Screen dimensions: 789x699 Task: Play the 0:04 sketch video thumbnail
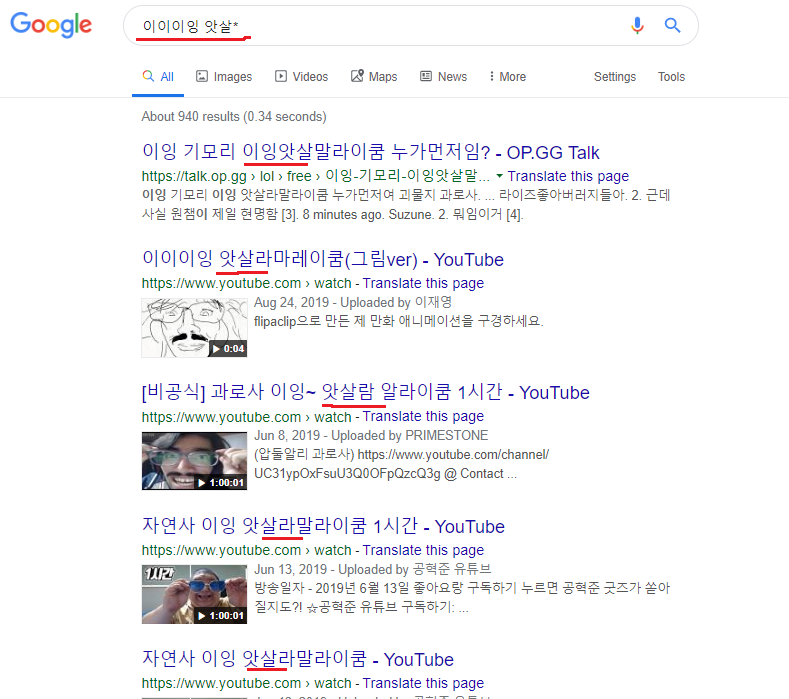[x=194, y=328]
